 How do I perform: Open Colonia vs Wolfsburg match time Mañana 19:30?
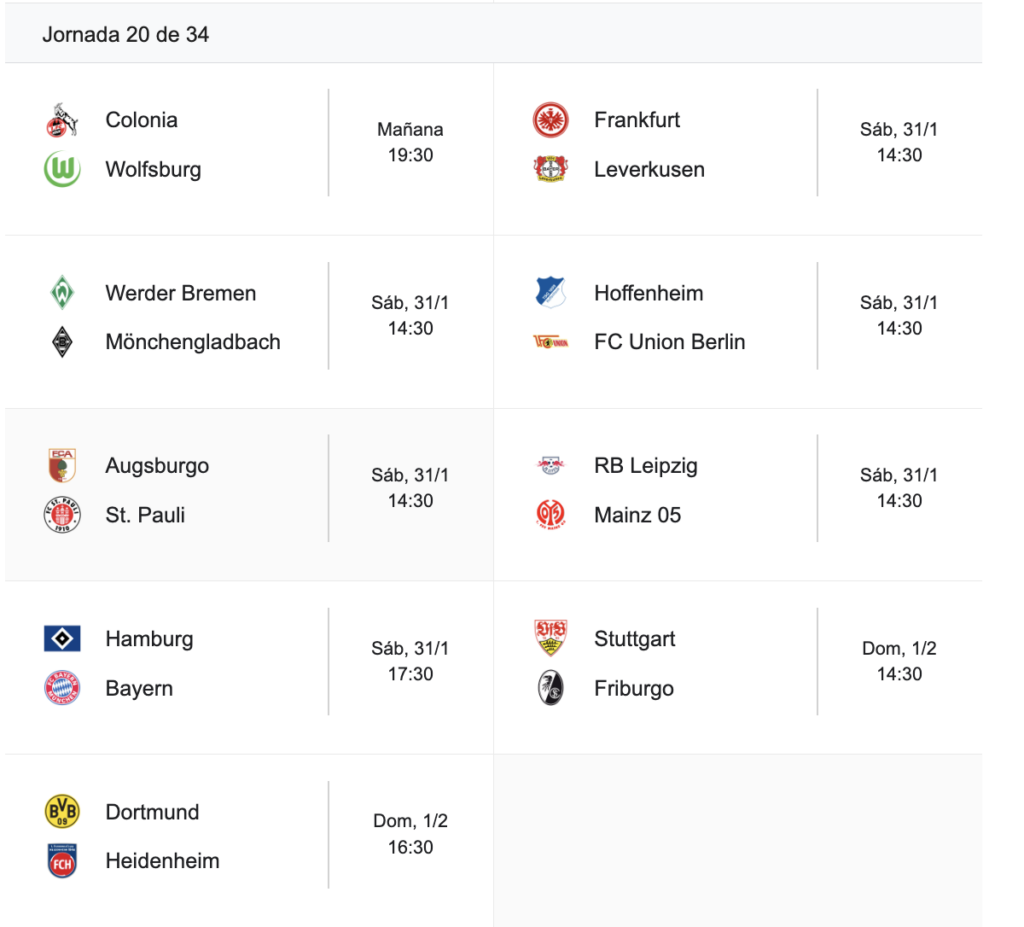pyautogui.click(x=410, y=142)
